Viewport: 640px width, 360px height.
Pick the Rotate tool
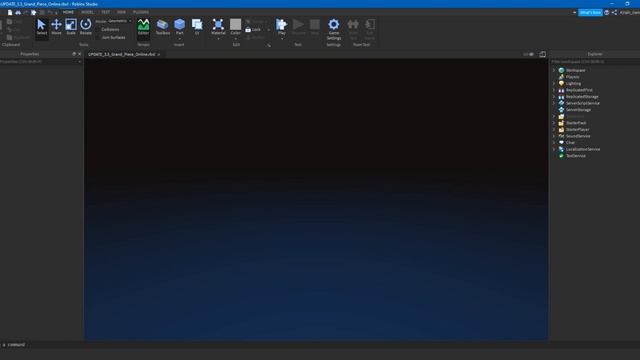click(86, 27)
